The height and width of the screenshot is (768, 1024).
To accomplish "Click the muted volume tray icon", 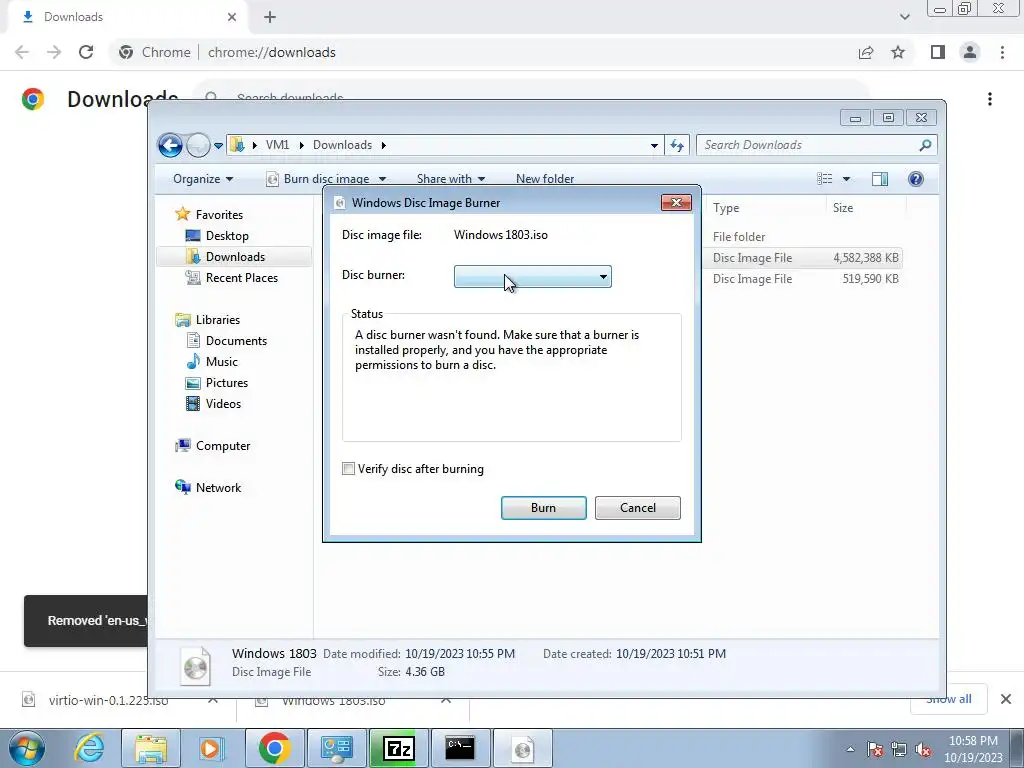I will [x=923, y=750].
